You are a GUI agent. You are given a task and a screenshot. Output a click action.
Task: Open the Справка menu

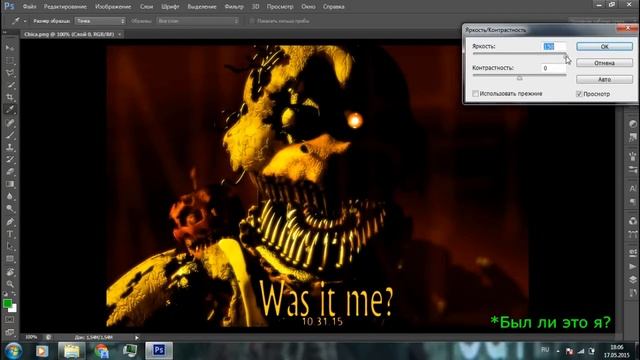pos(333,7)
